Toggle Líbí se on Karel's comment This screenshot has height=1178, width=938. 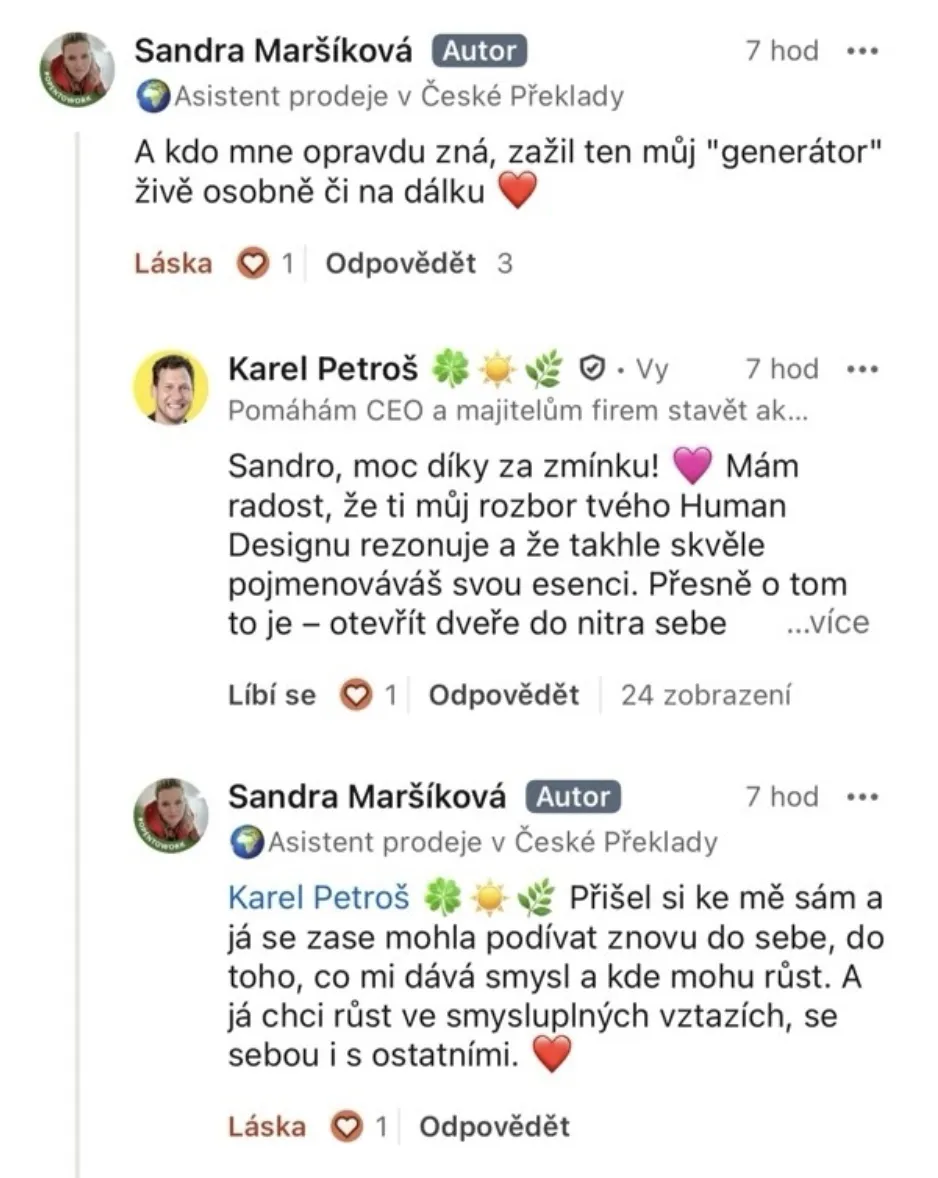click(x=271, y=695)
